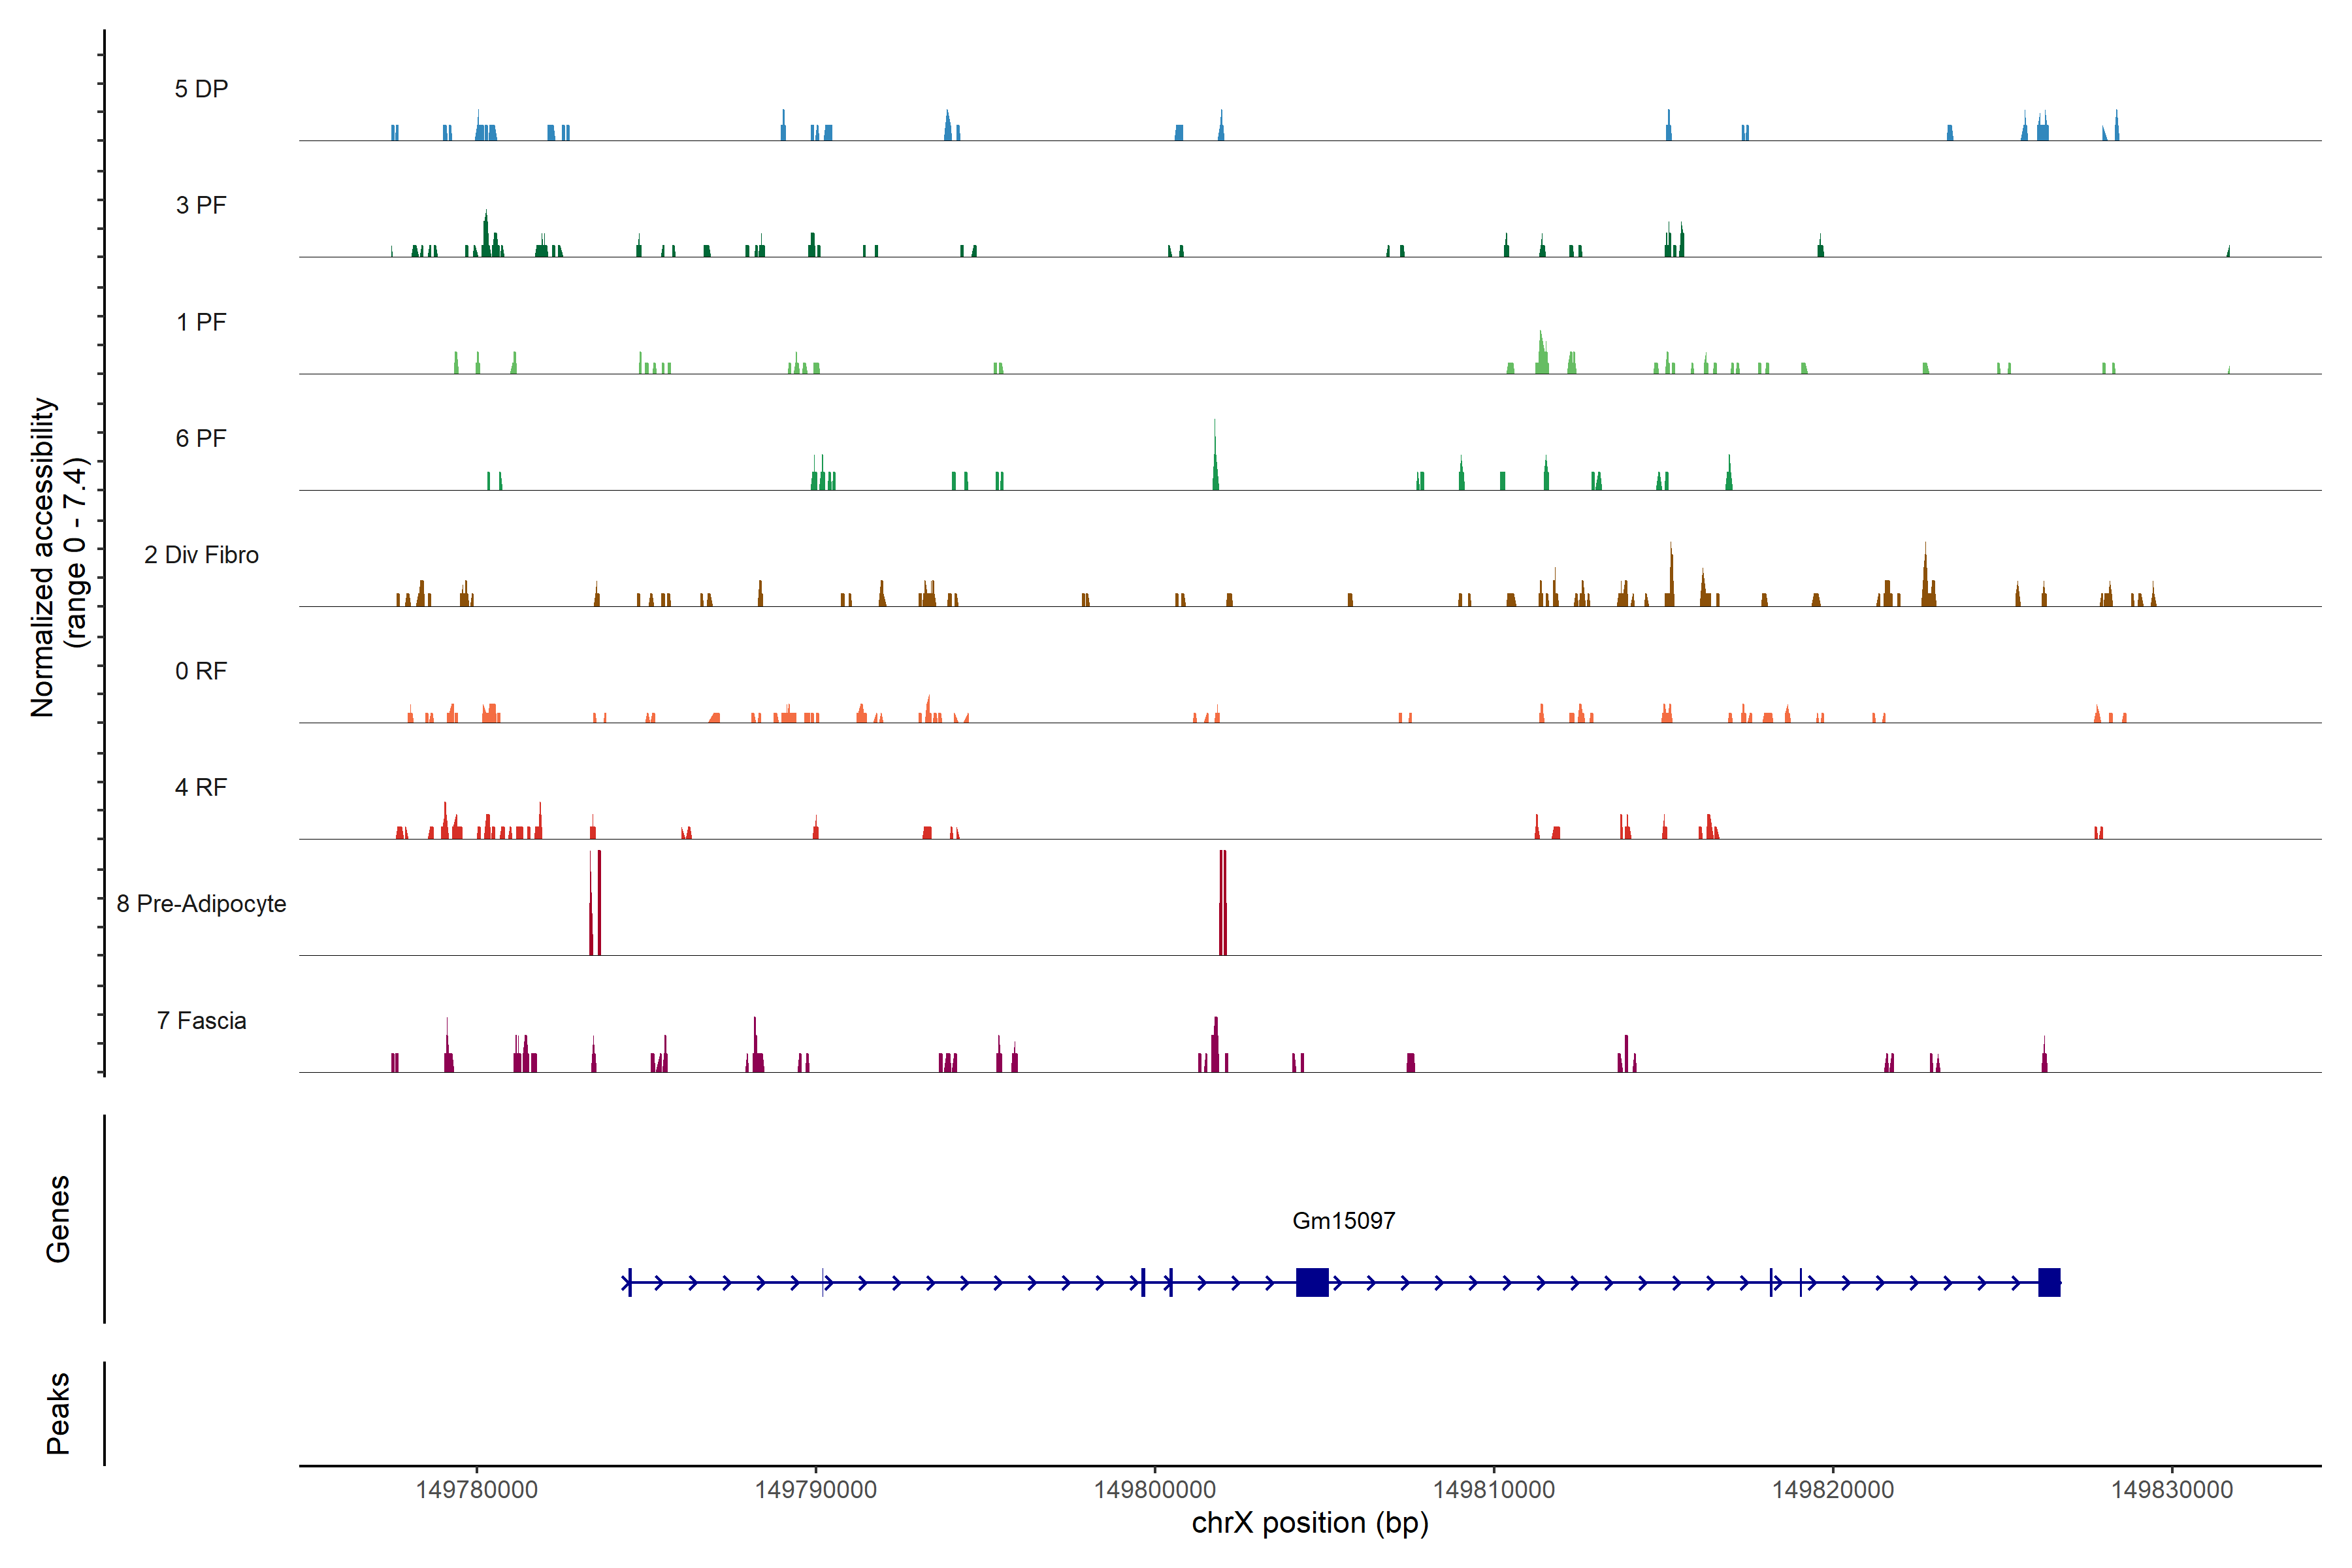Click the 0 RF track label

[x=201, y=671]
